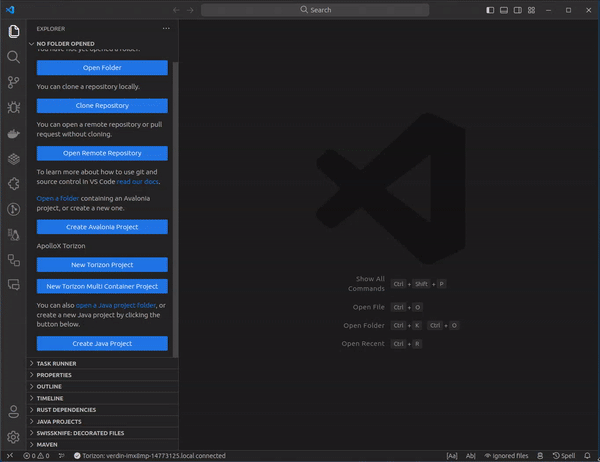Click the ports icon in status bar
This screenshot has height=462, width=600.
[x=61, y=455]
